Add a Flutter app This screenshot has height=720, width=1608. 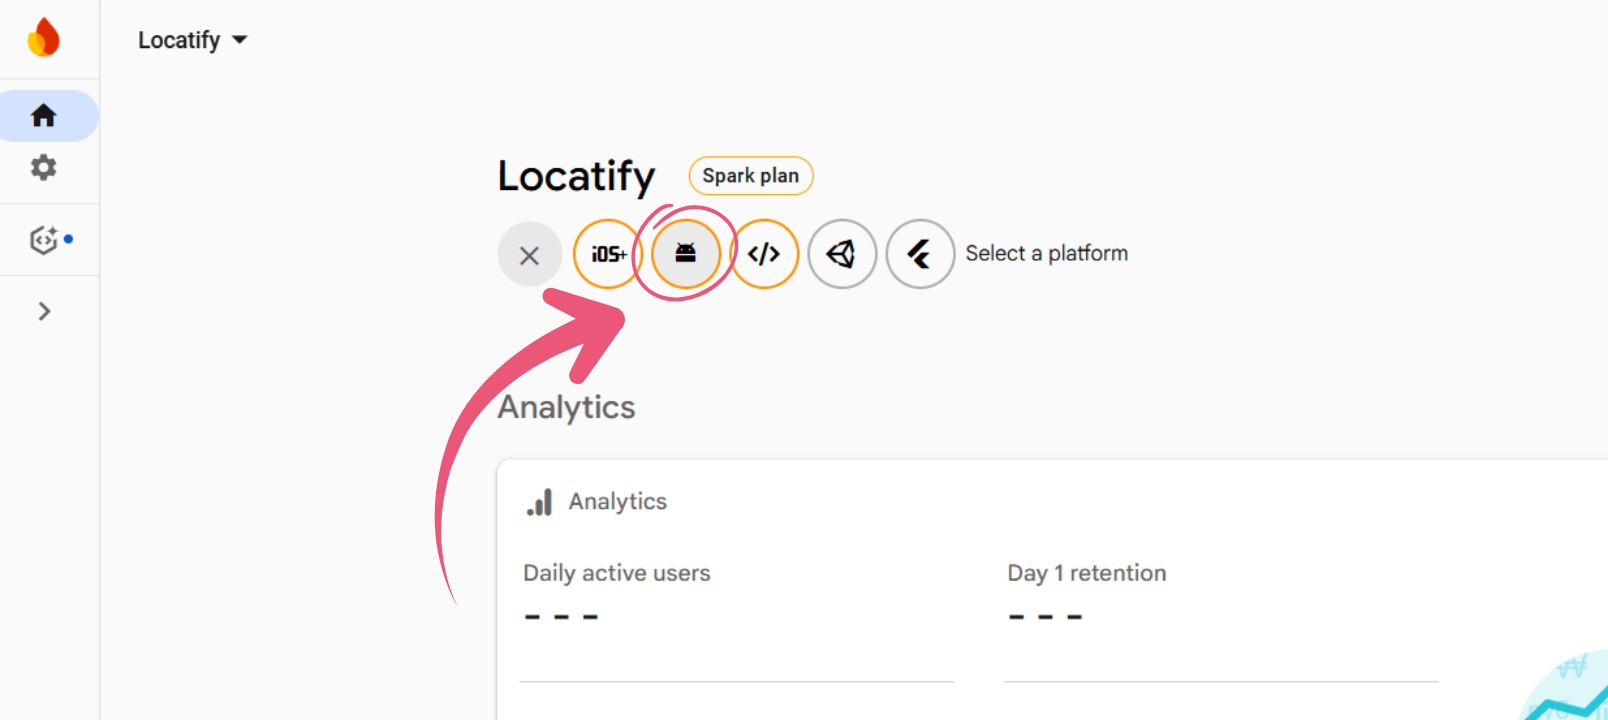(920, 254)
